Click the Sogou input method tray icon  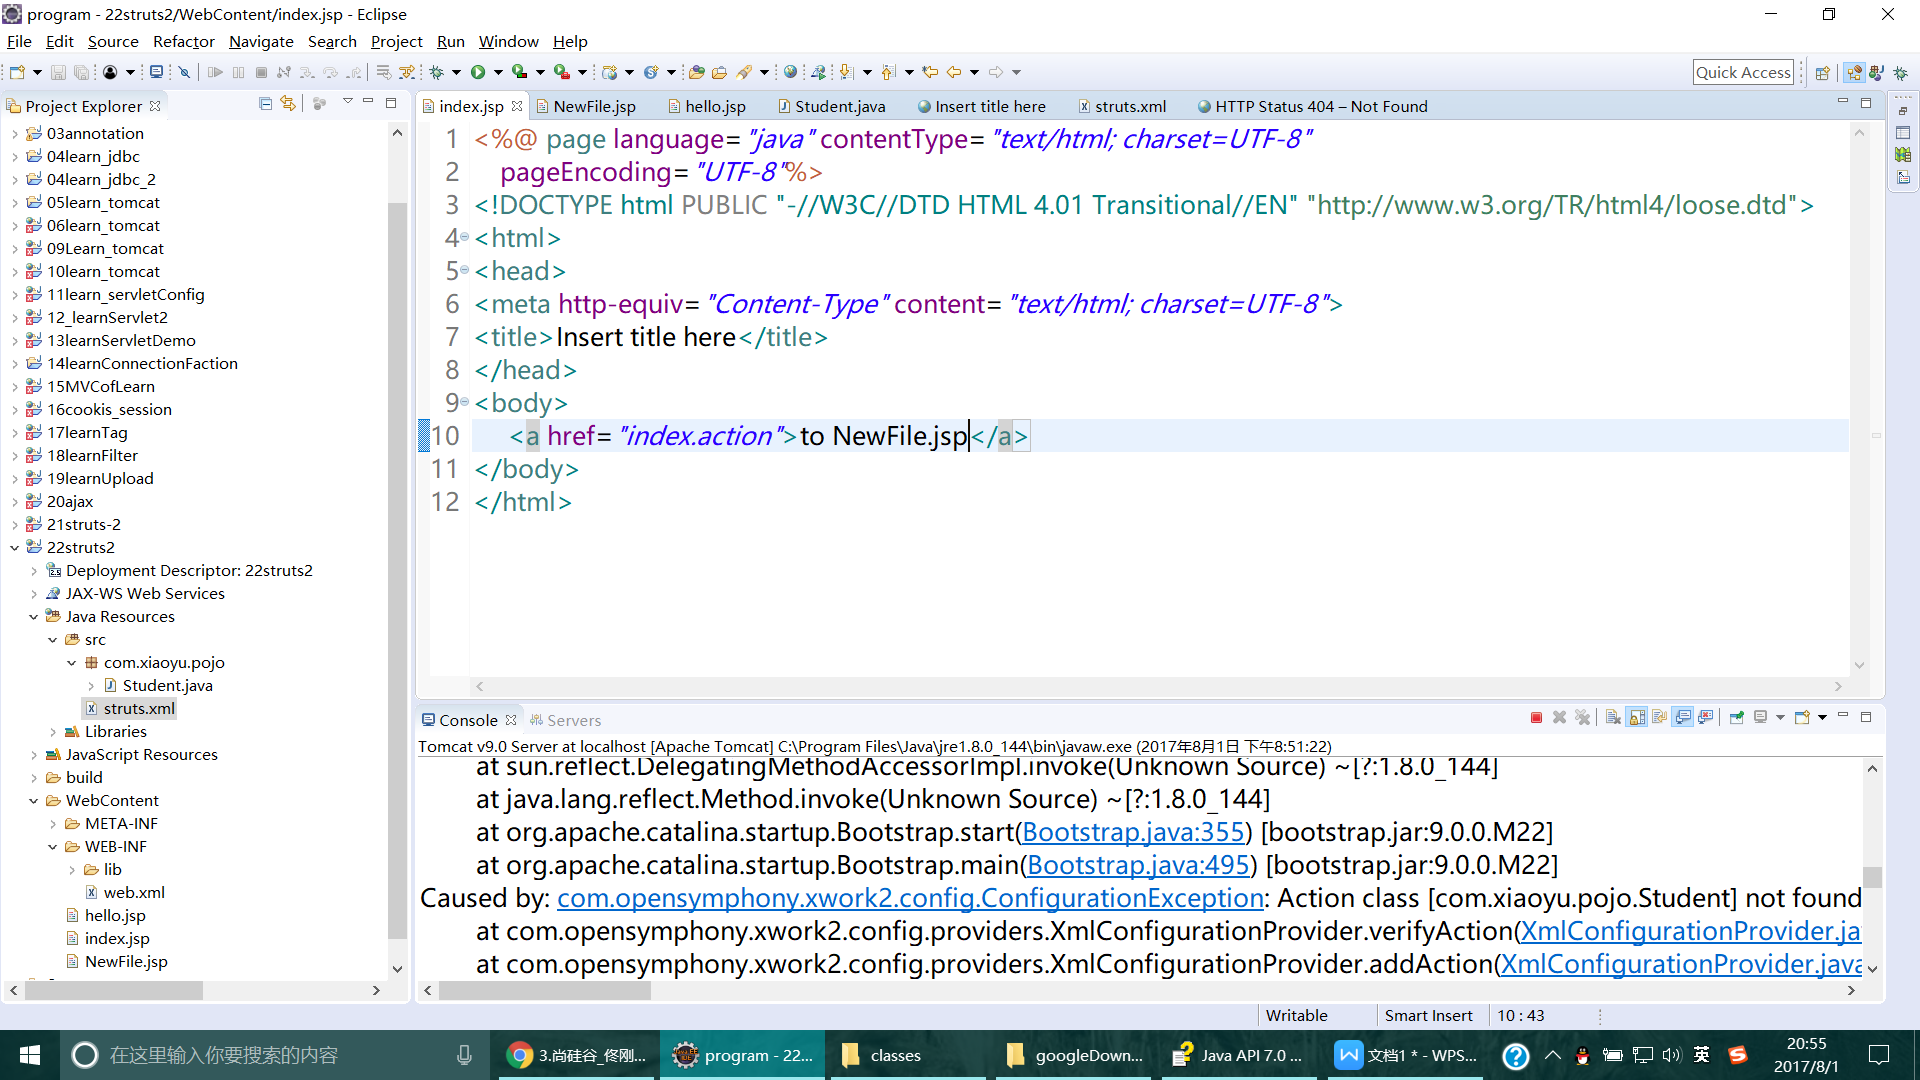pos(1738,1055)
